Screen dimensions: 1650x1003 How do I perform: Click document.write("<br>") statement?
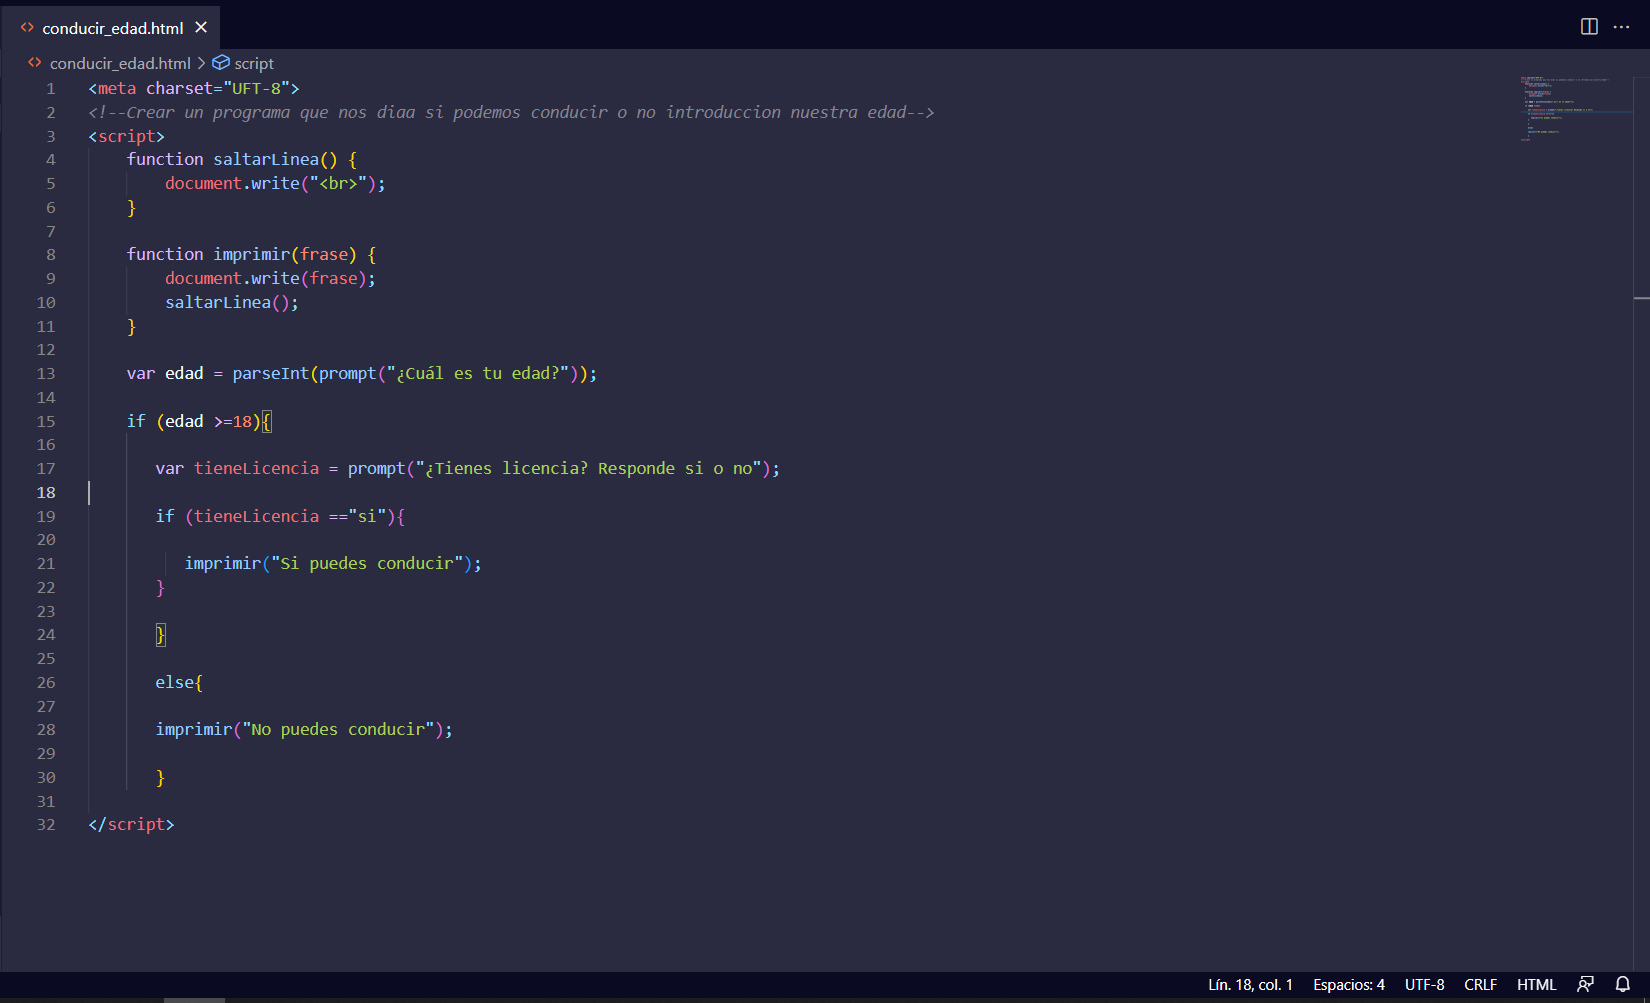pos(275,183)
